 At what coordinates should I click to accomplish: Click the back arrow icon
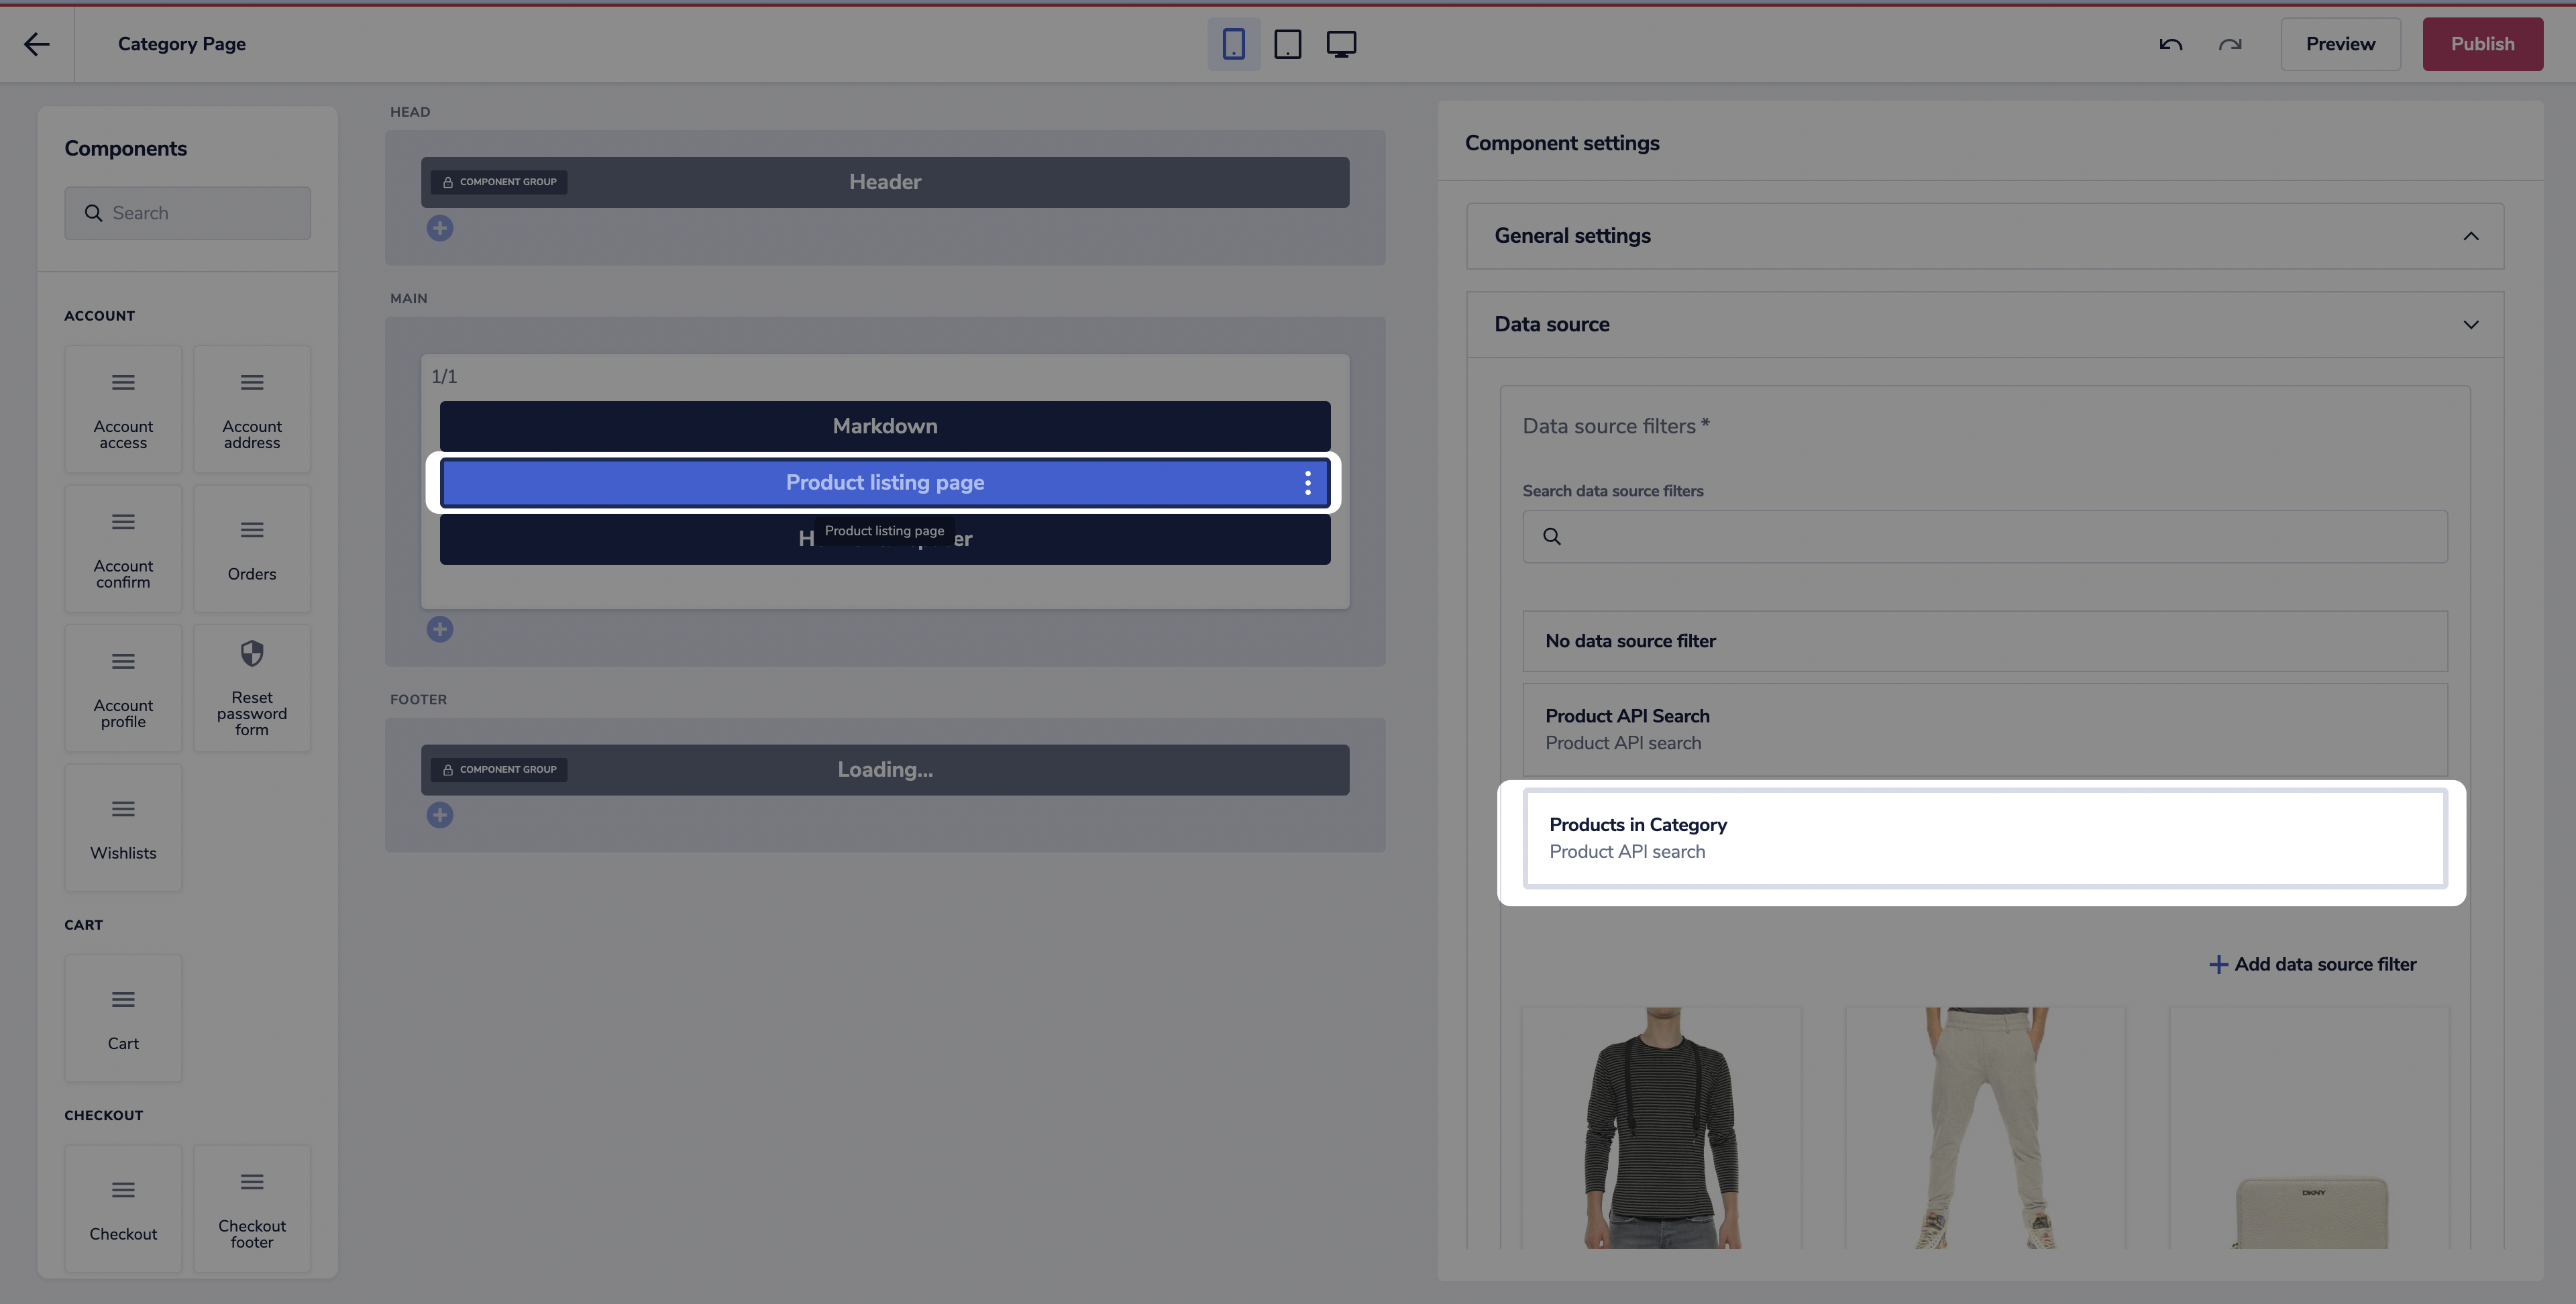[37, 44]
